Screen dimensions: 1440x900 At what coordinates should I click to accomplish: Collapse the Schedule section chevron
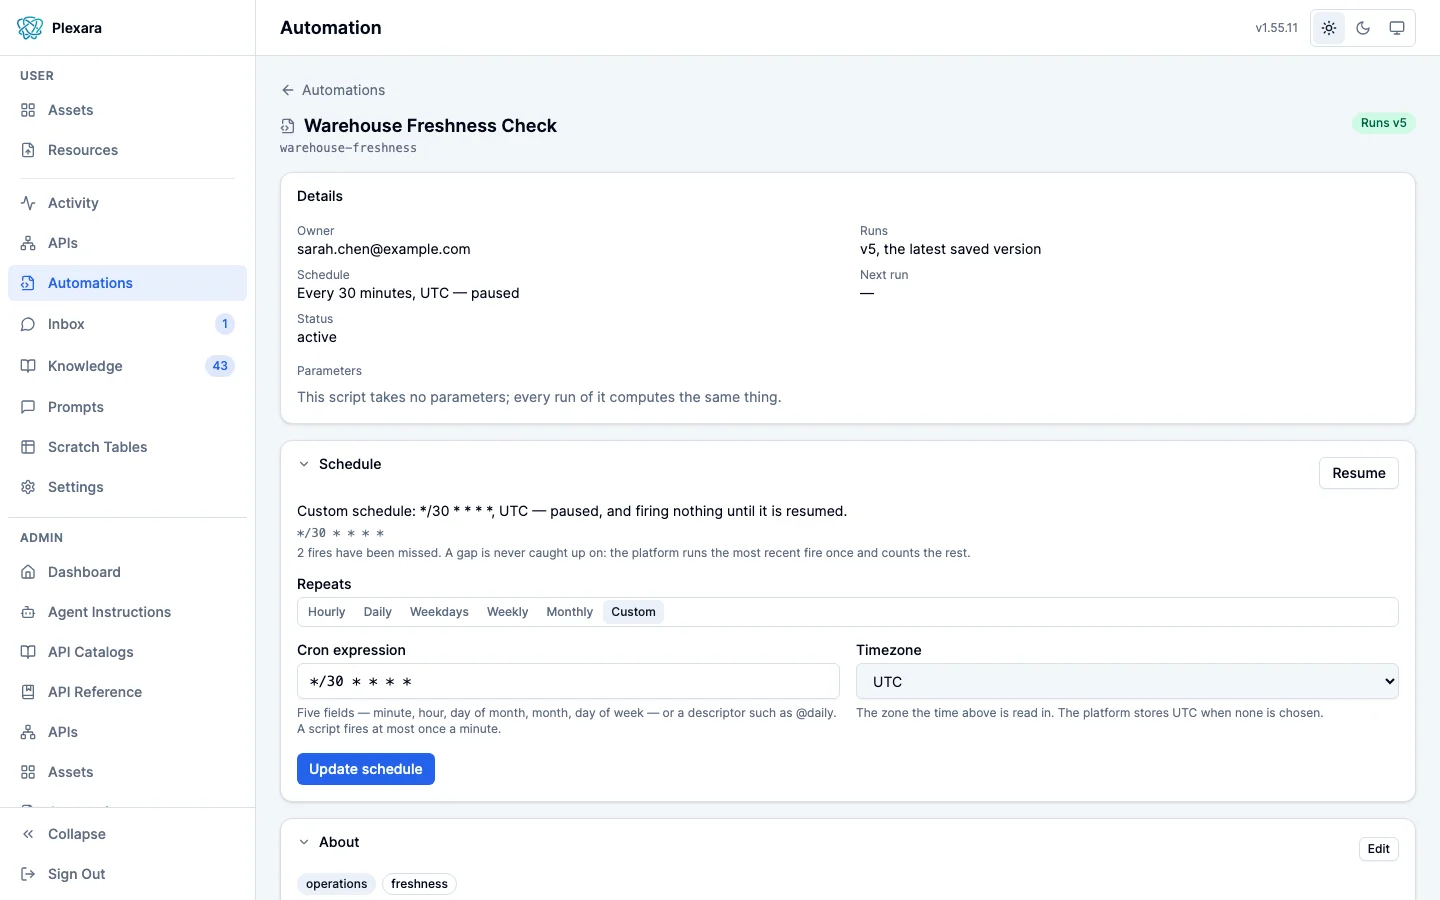pyautogui.click(x=304, y=464)
